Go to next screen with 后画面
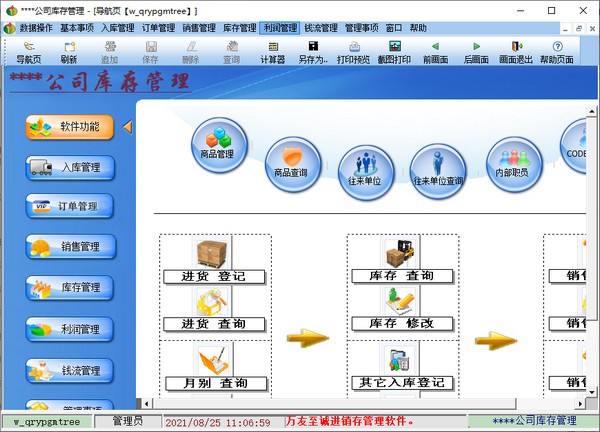 (476, 51)
